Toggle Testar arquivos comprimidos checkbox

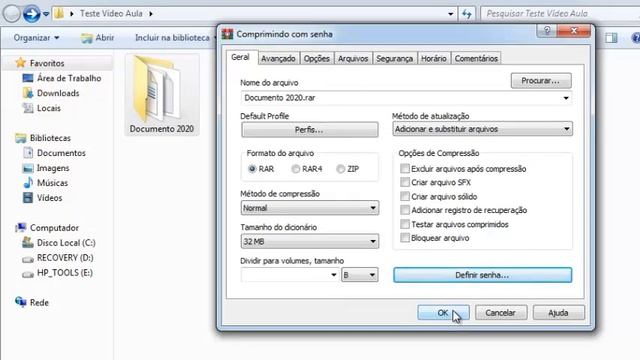[404, 224]
